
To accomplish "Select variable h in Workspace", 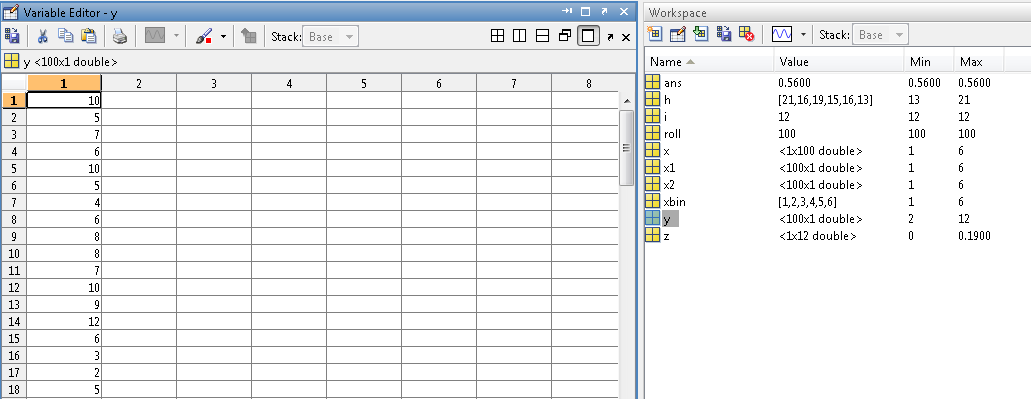I will coord(667,100).
